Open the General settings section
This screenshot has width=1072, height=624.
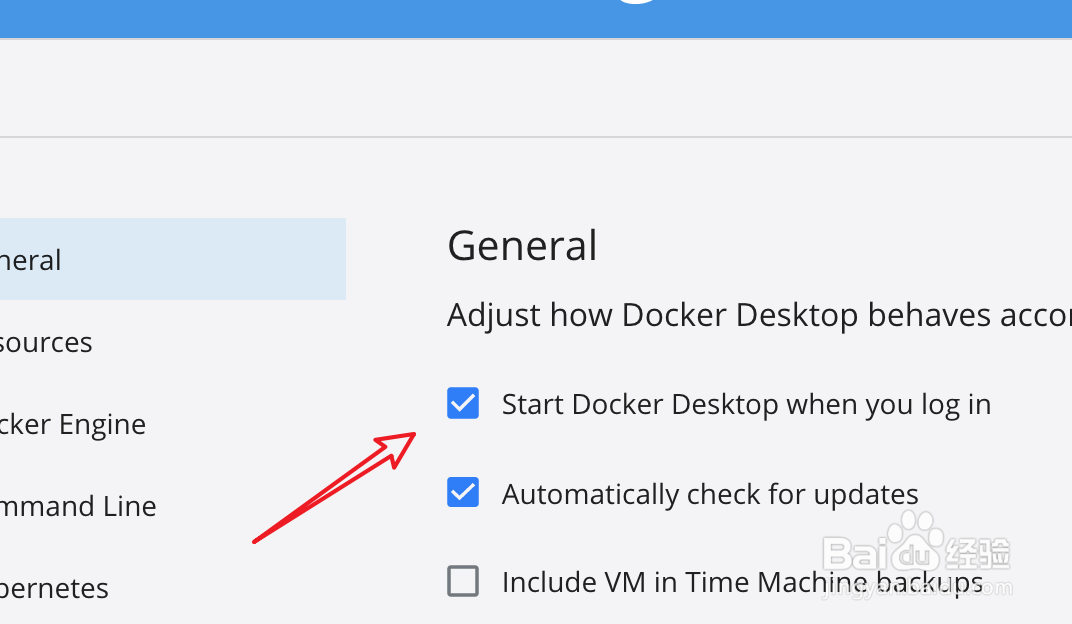click(x=172, y=259)
